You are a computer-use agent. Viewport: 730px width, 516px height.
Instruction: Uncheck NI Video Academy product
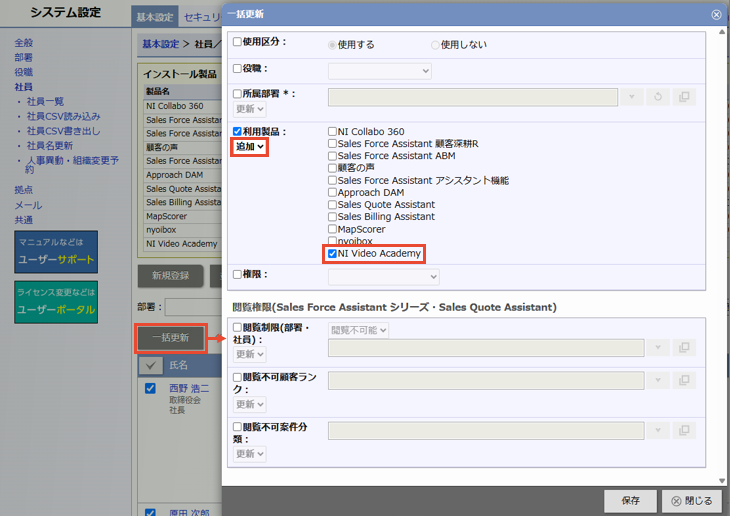(x=332, y=253)
